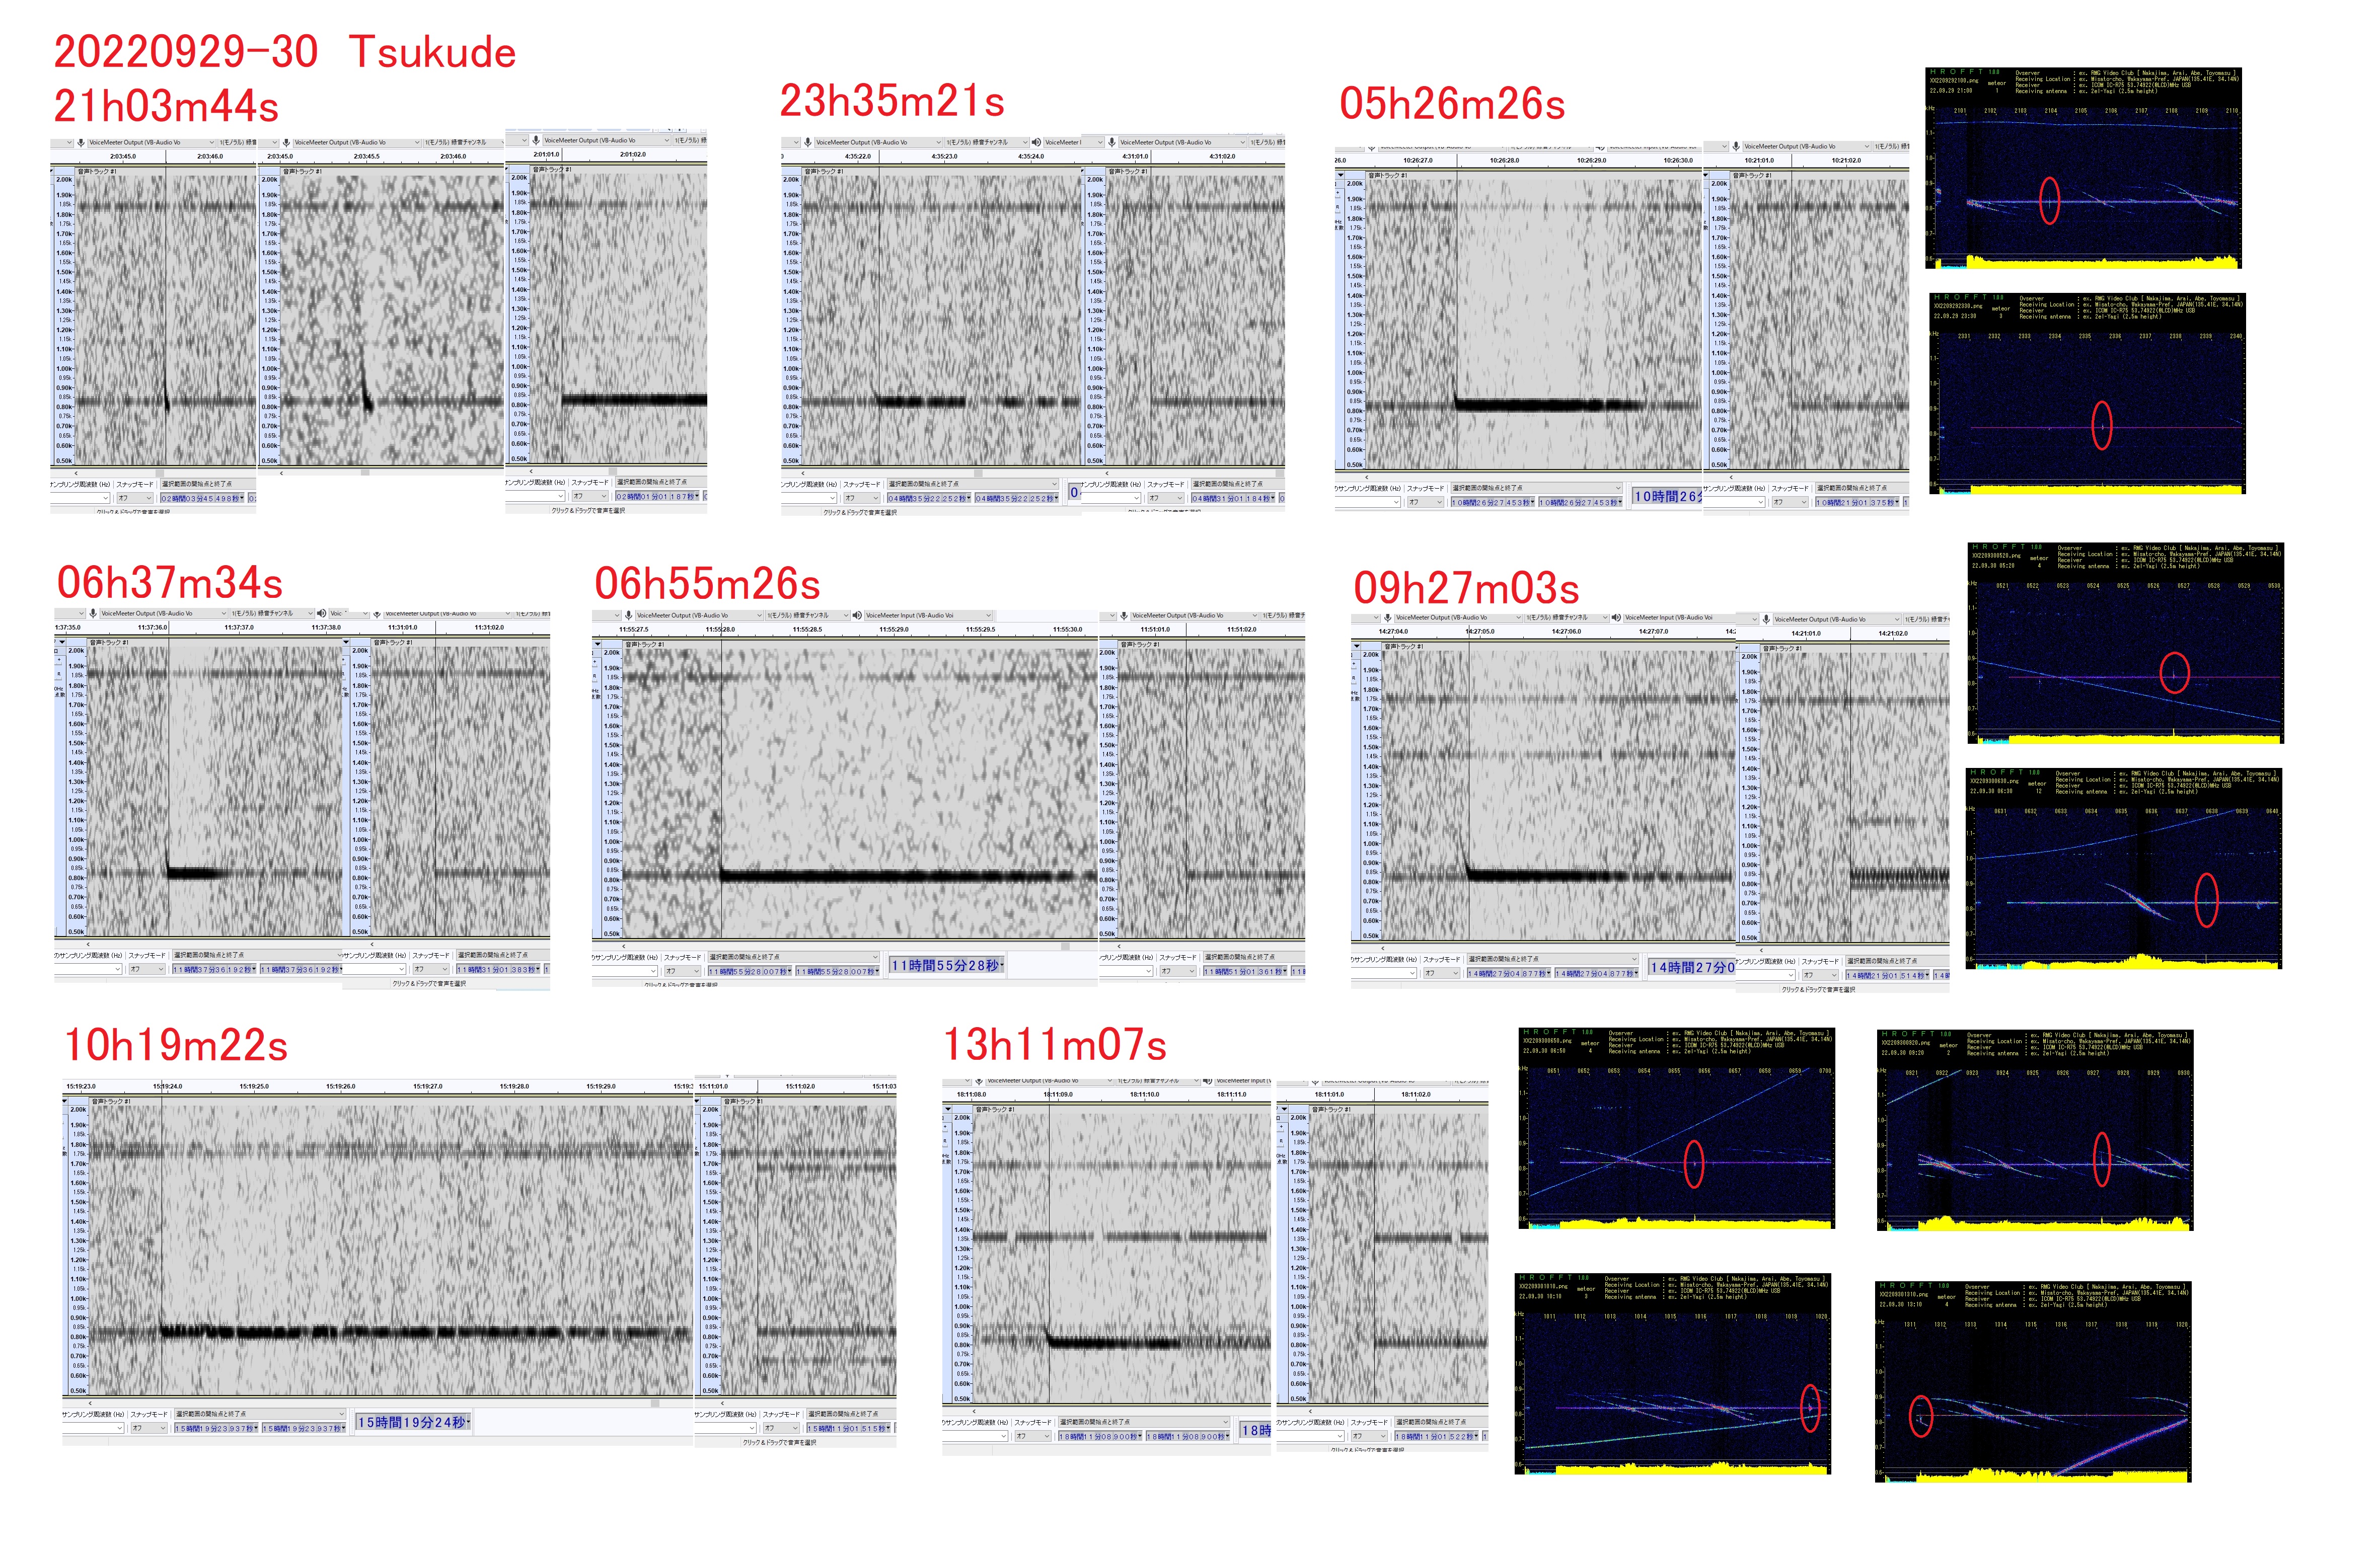
Task: Click speaker icon in 23h35m21s capture toolbar
Action: pos(1036,142)
